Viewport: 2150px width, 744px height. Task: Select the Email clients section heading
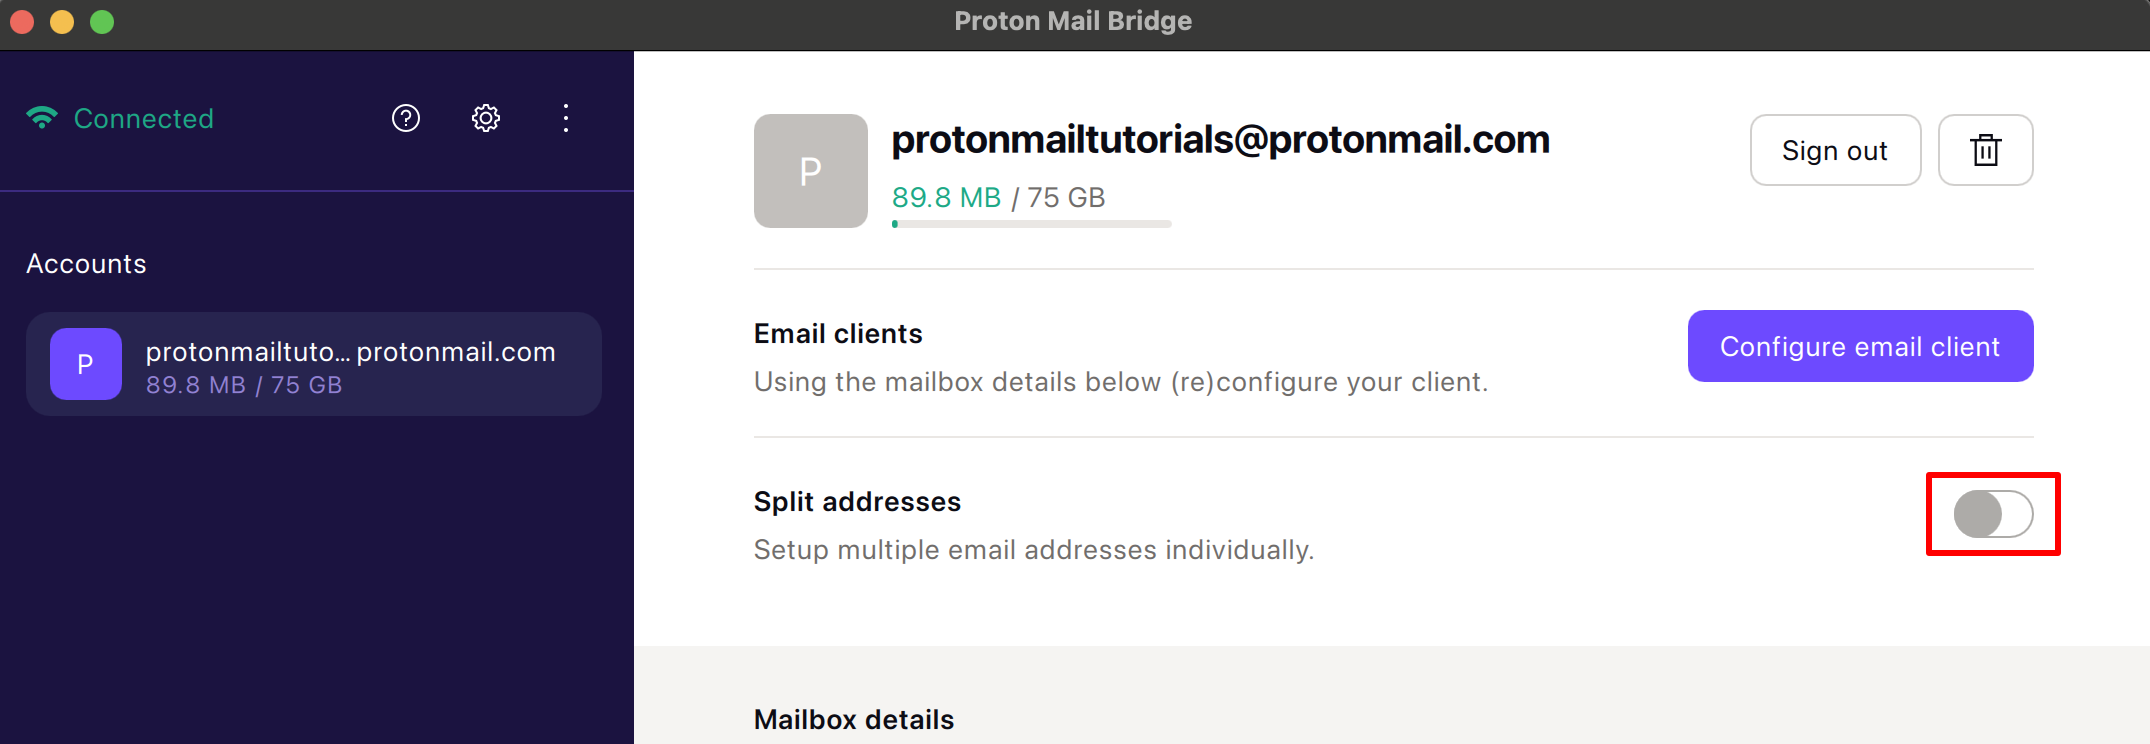[838, 333]
